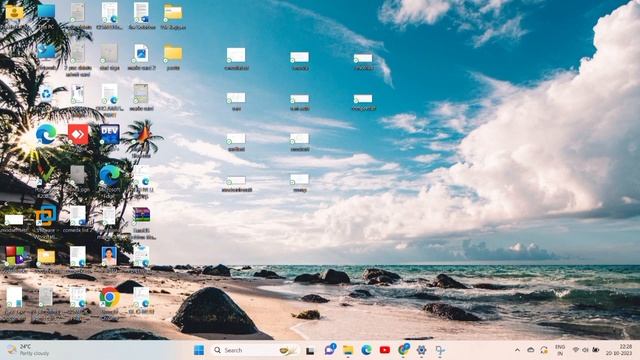Open the battery status tray icon
This screenshot has width=640, height=360.
(596, 350)
